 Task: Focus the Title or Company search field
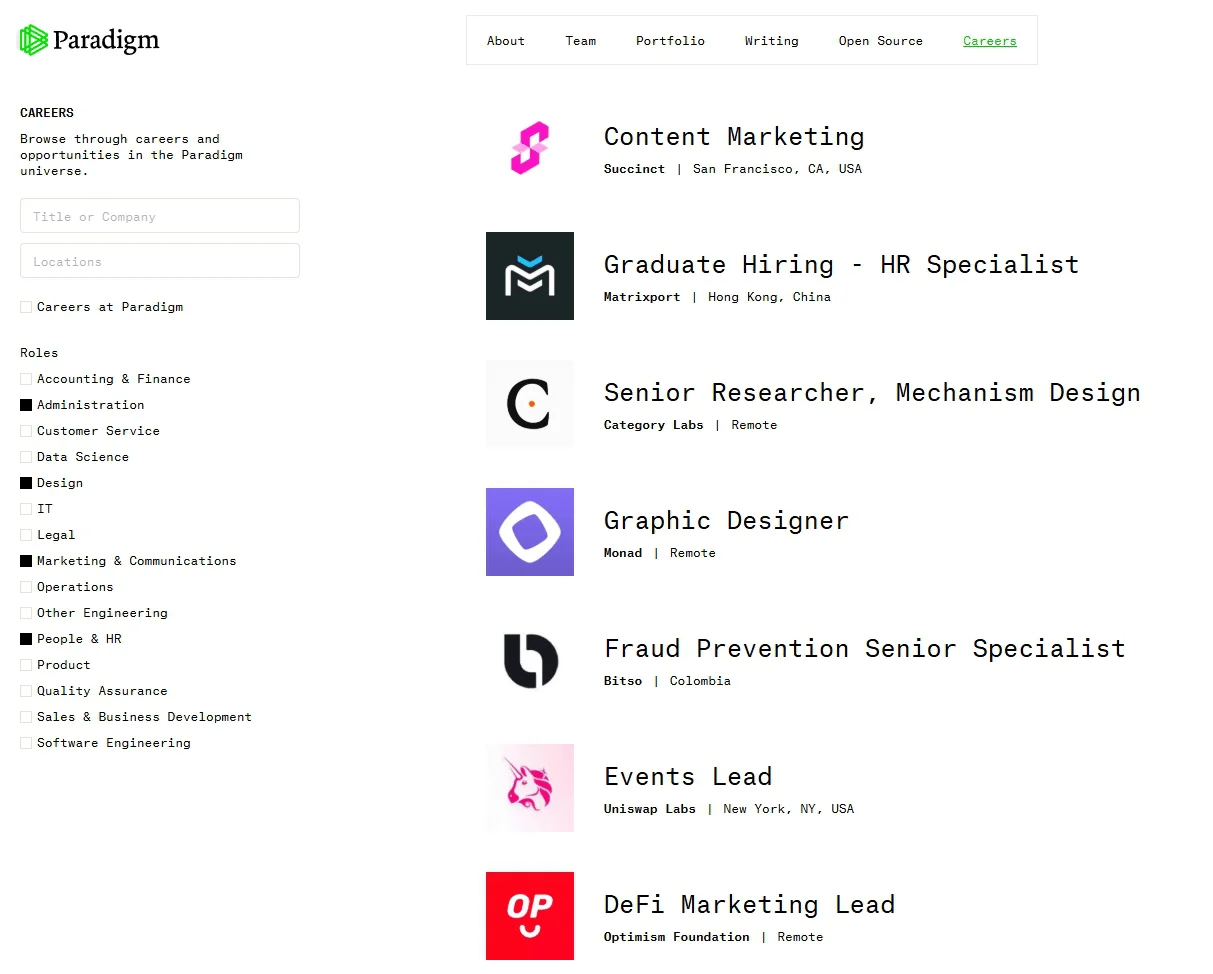(x=160, y=216)
